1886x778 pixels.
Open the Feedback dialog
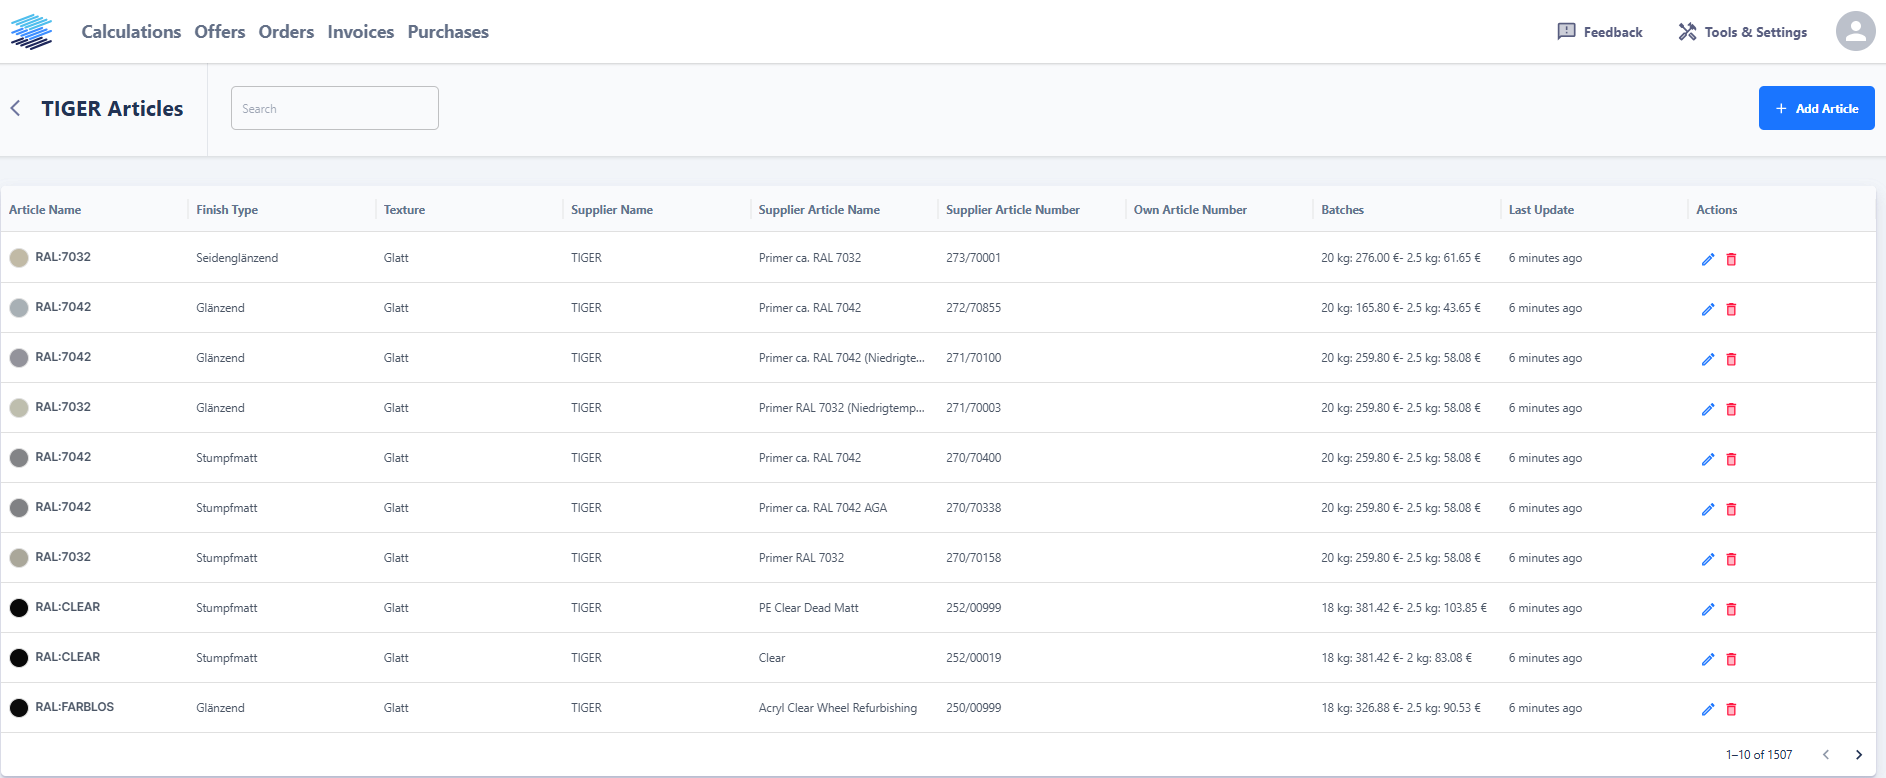(x=1599, y=32)
